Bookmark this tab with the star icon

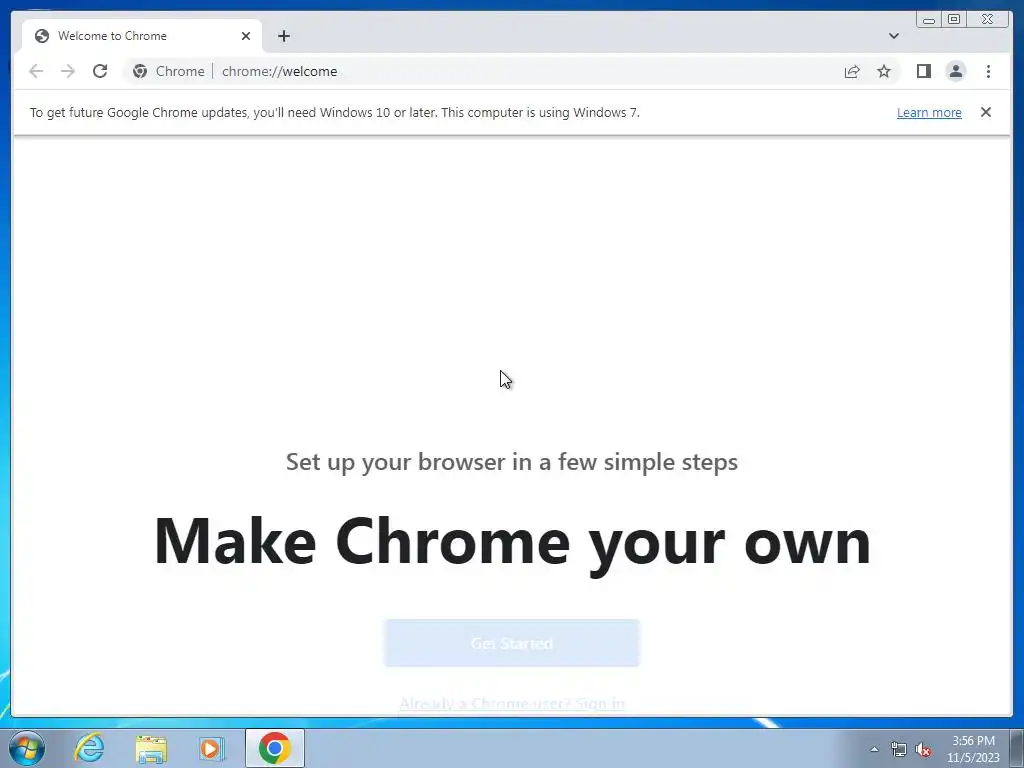click(x=884, y=71)
